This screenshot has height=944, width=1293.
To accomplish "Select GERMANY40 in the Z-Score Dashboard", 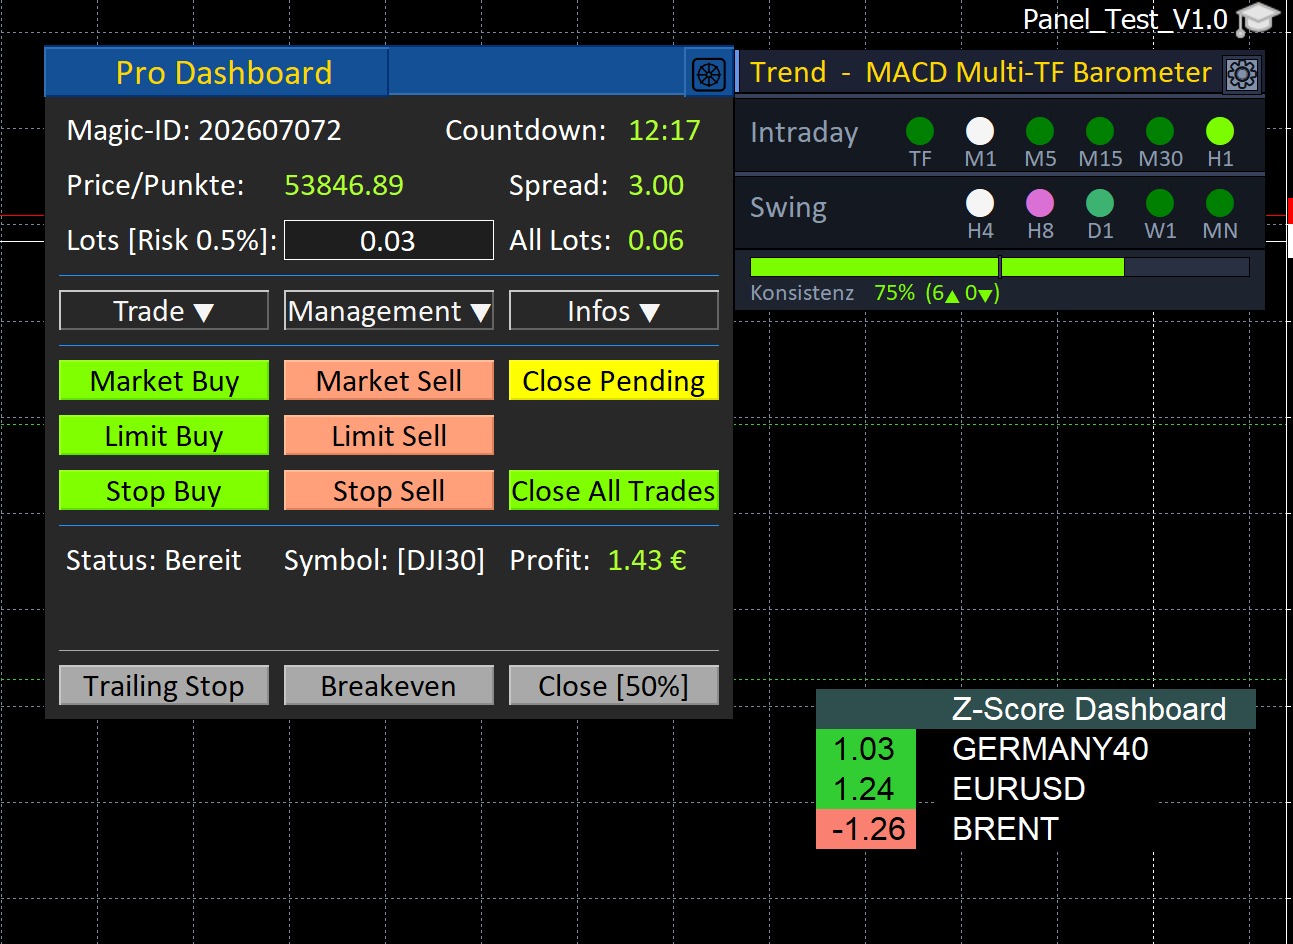I will [1050, 749].
